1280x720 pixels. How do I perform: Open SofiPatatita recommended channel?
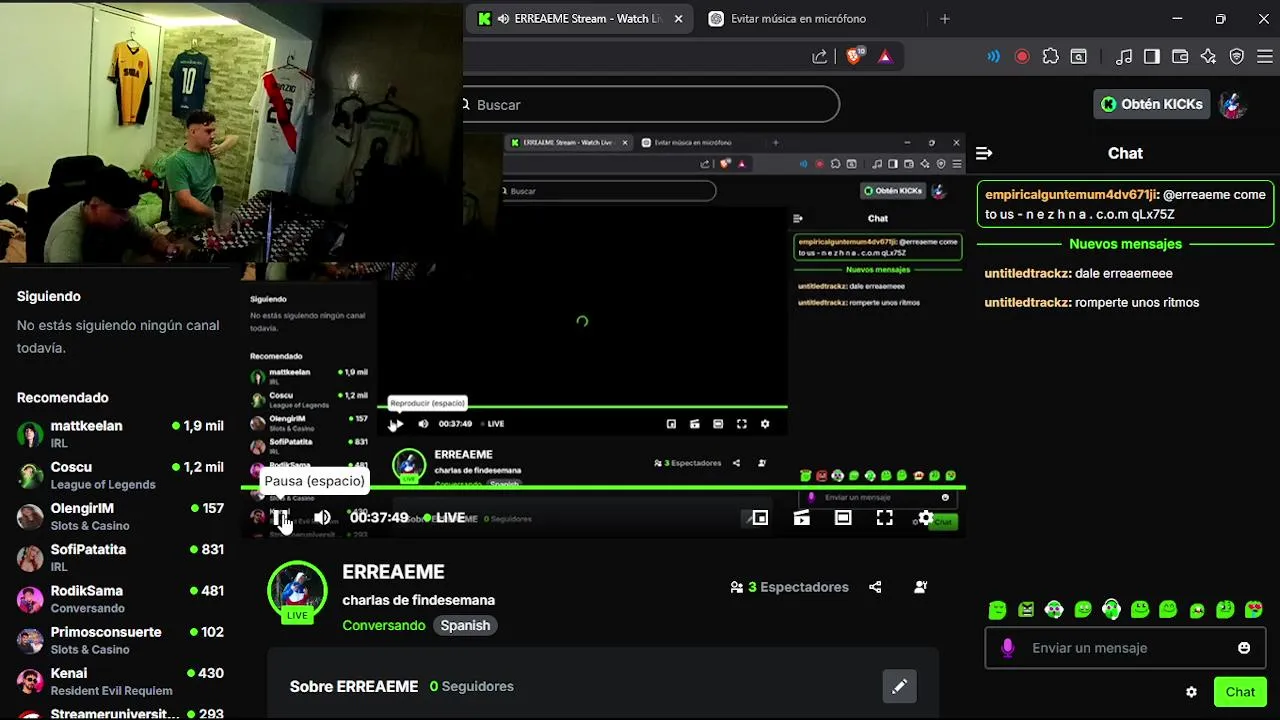click(120, 558)
